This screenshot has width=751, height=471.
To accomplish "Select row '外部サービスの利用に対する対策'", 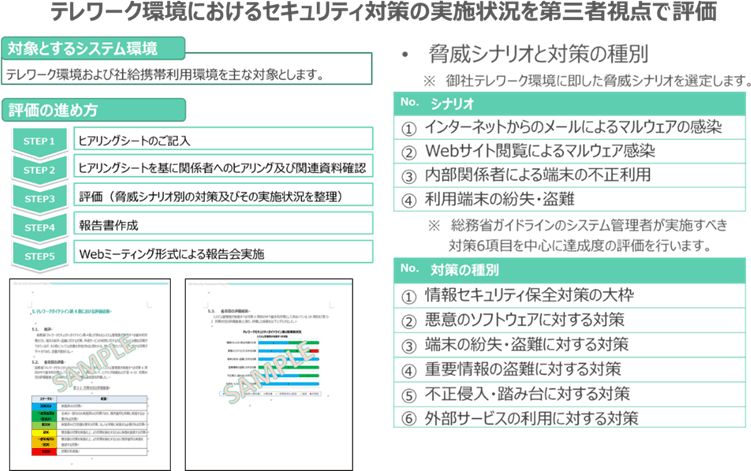I will 569,419.
